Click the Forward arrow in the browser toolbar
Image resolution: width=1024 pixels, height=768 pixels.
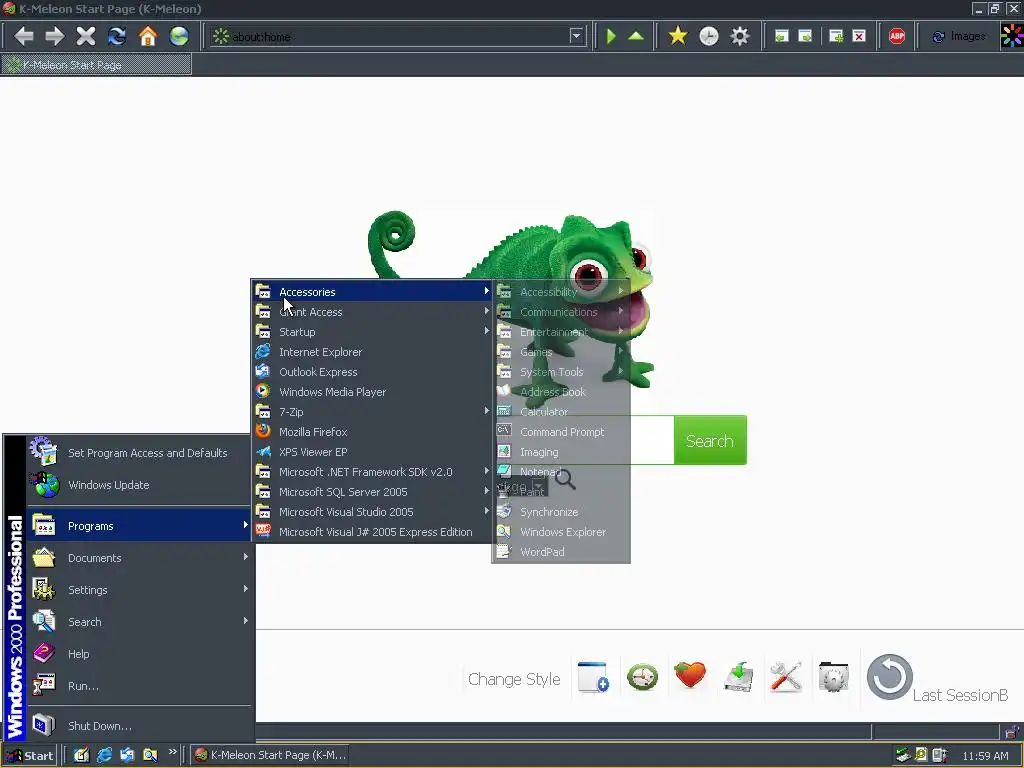click(54, 36)
